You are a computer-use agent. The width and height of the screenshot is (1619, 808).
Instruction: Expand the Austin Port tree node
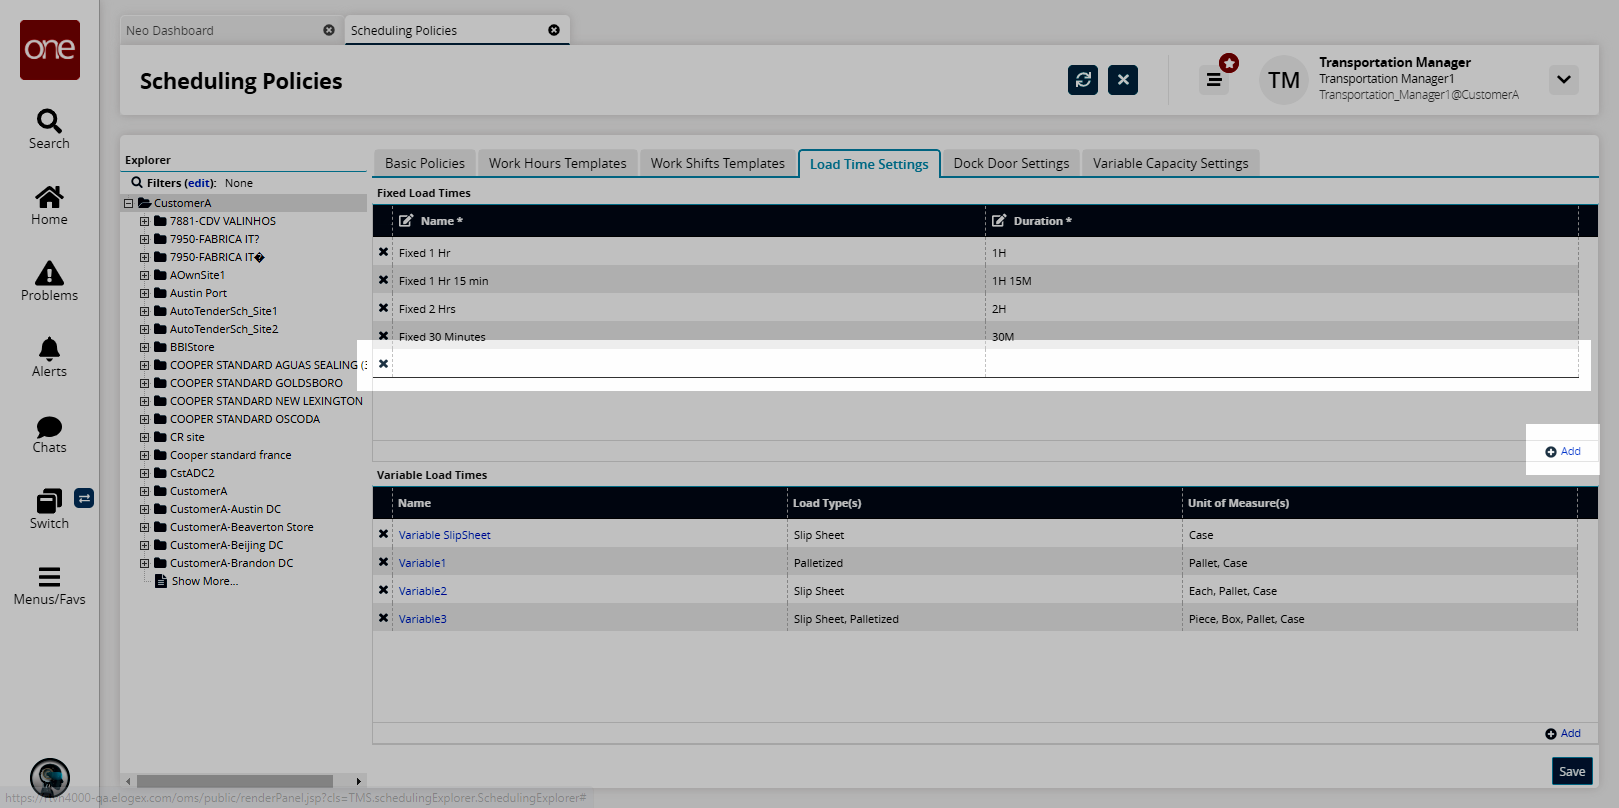tap(144, 293)
